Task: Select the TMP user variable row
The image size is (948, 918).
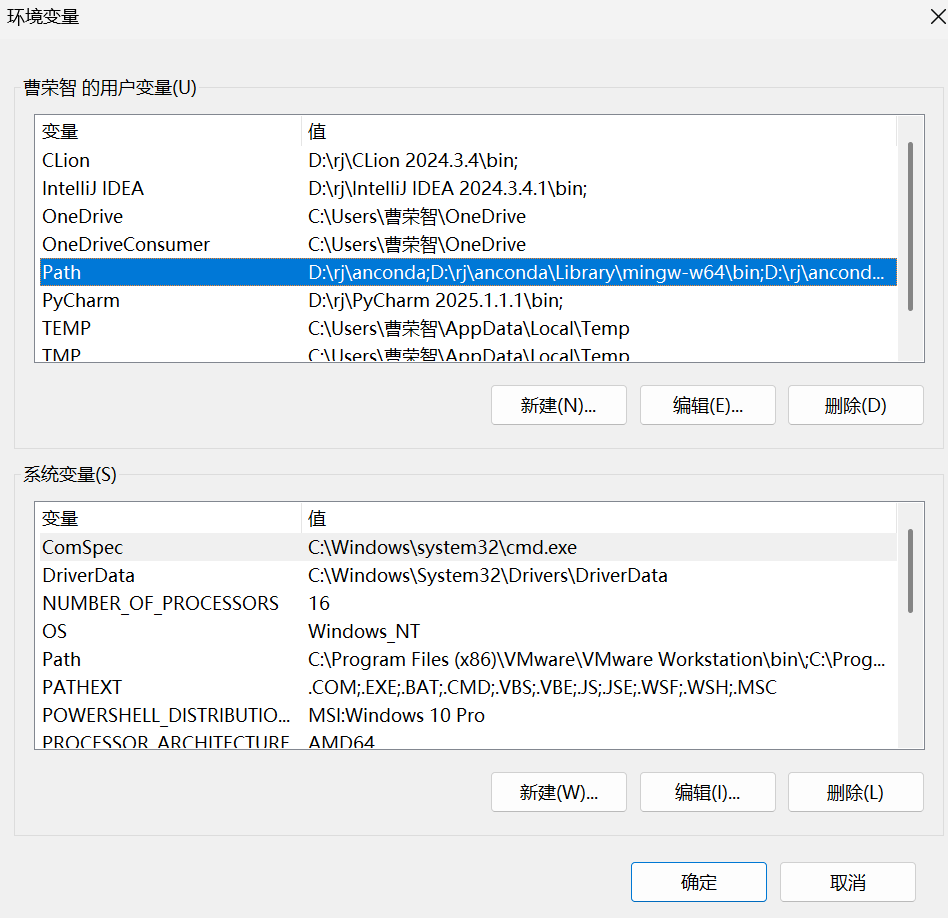Action: [469, 353]
